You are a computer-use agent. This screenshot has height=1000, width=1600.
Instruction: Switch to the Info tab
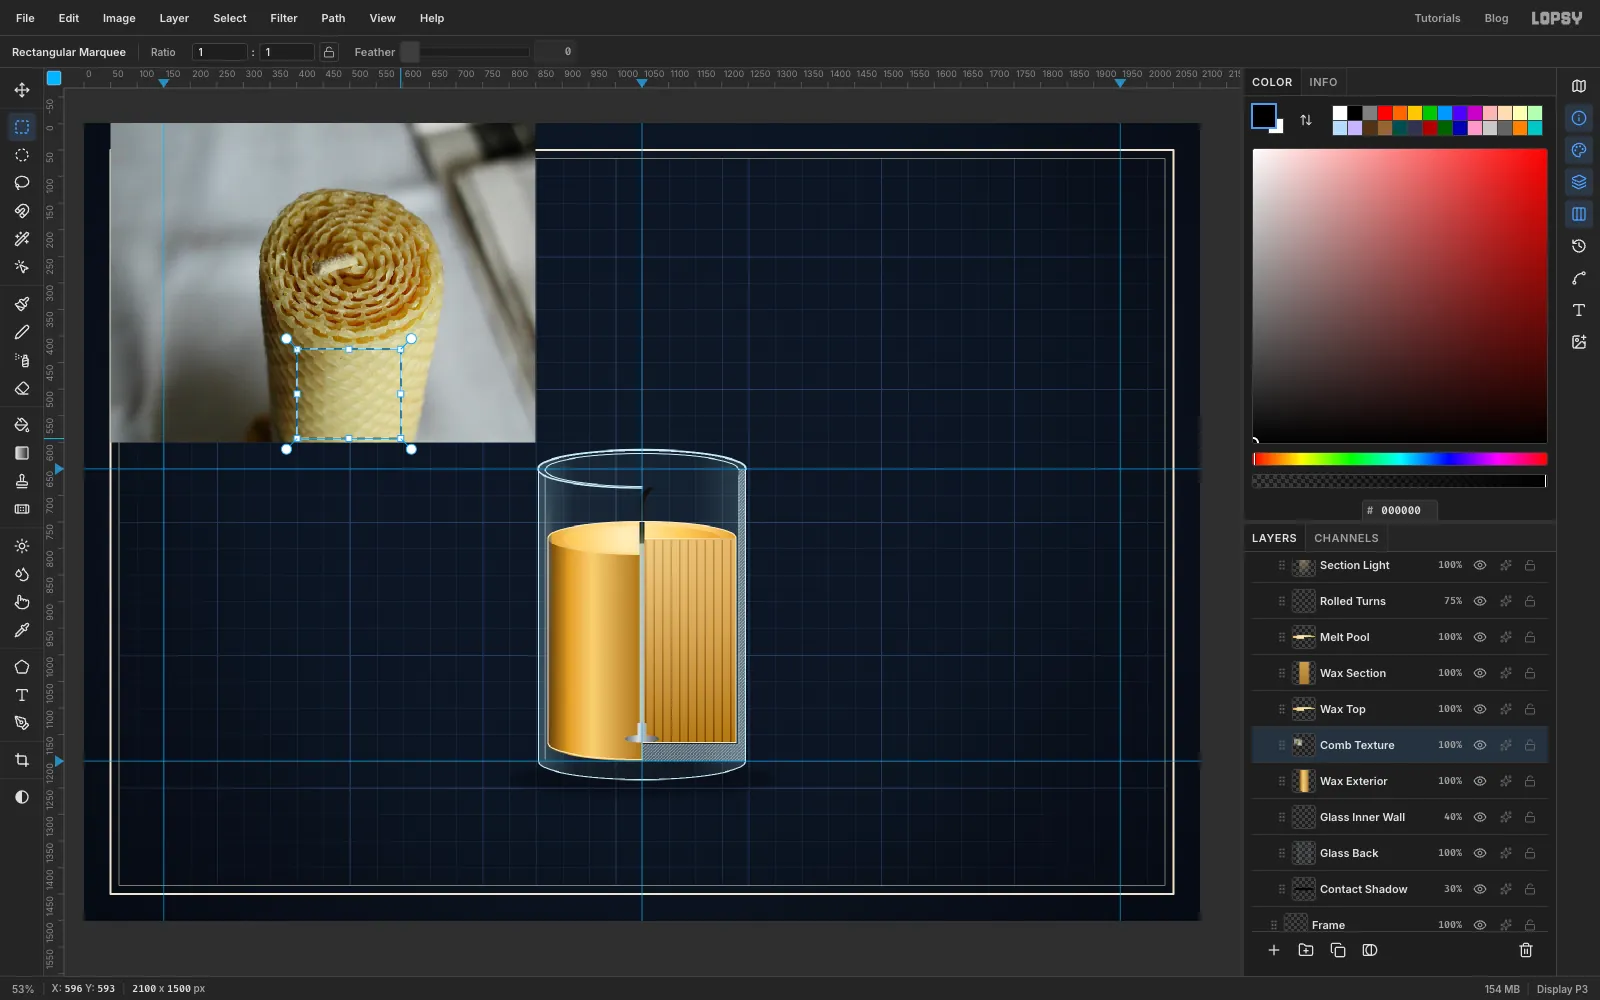point(1323,82)
